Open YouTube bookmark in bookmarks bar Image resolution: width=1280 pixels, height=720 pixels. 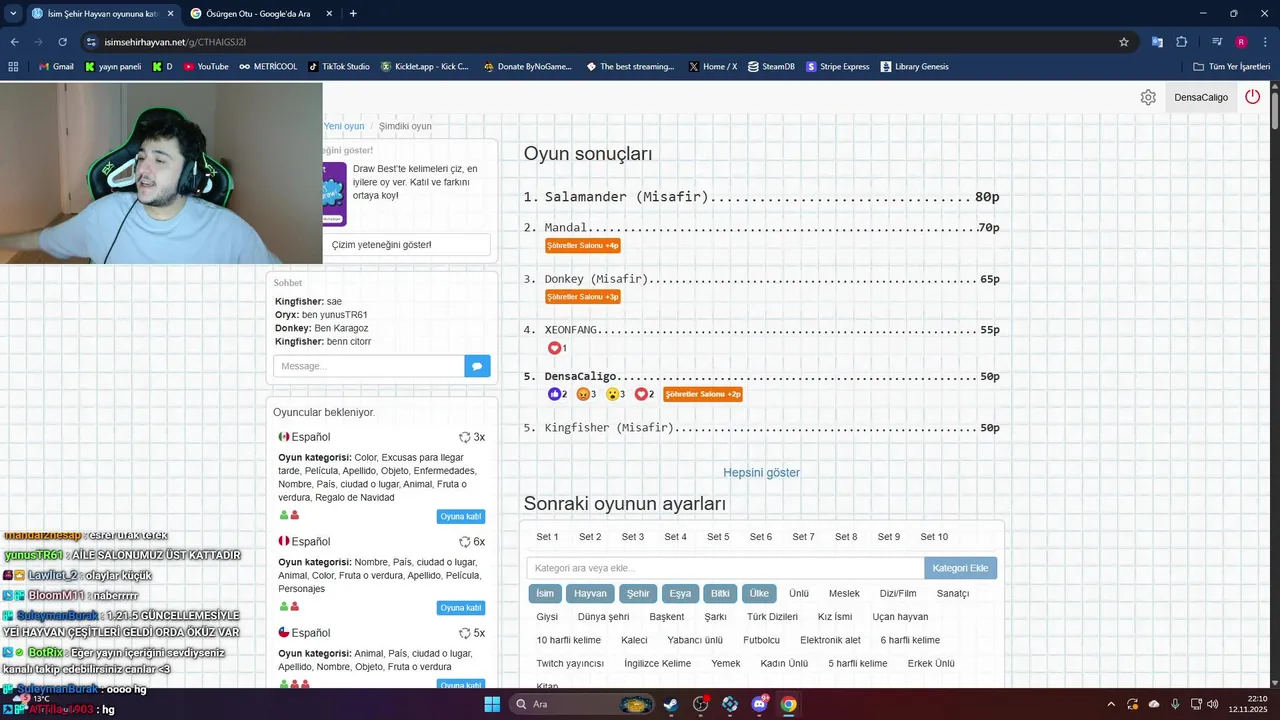[206, 67]
